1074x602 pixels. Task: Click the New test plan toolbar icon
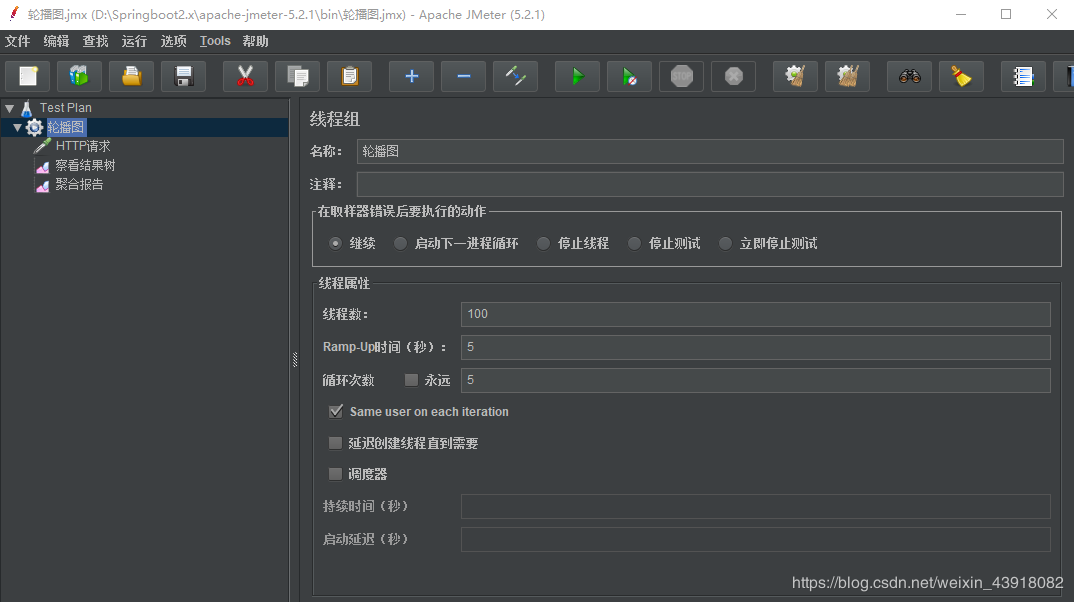(x=28, y=76)
